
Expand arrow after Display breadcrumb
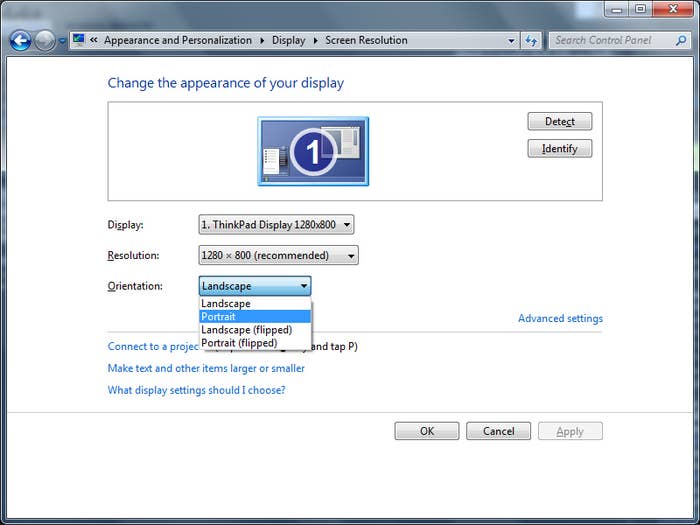click(x=316, y=41)
